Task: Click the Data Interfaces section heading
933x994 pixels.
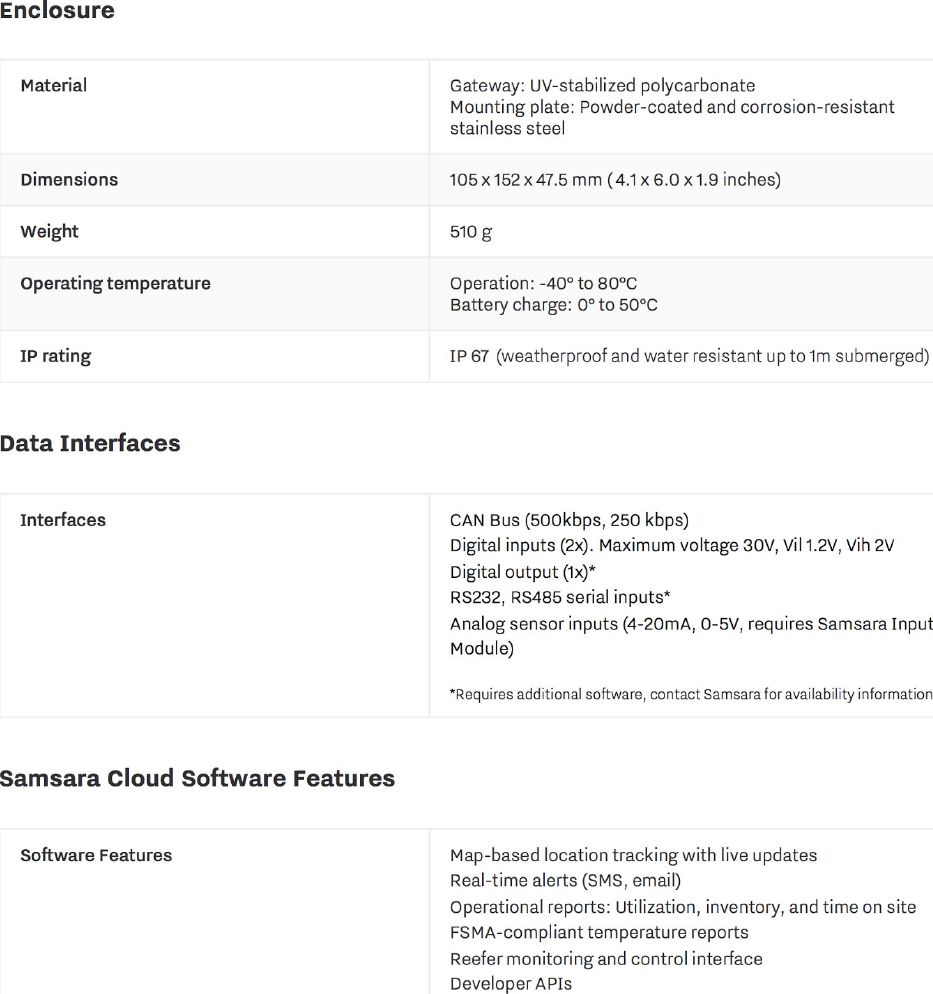Action: [x=90, y=444]
